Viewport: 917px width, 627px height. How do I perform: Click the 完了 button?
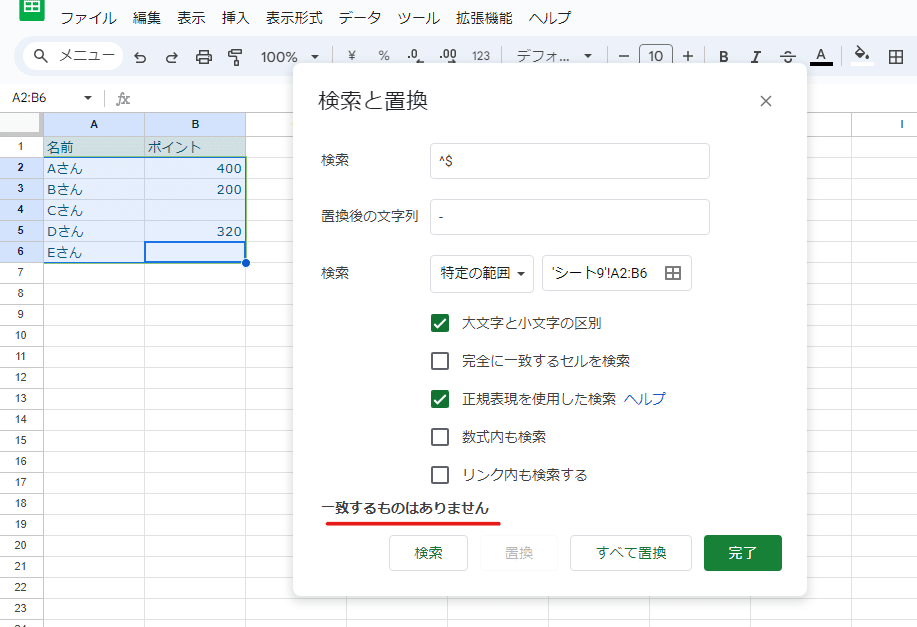(x=743, y=553)
